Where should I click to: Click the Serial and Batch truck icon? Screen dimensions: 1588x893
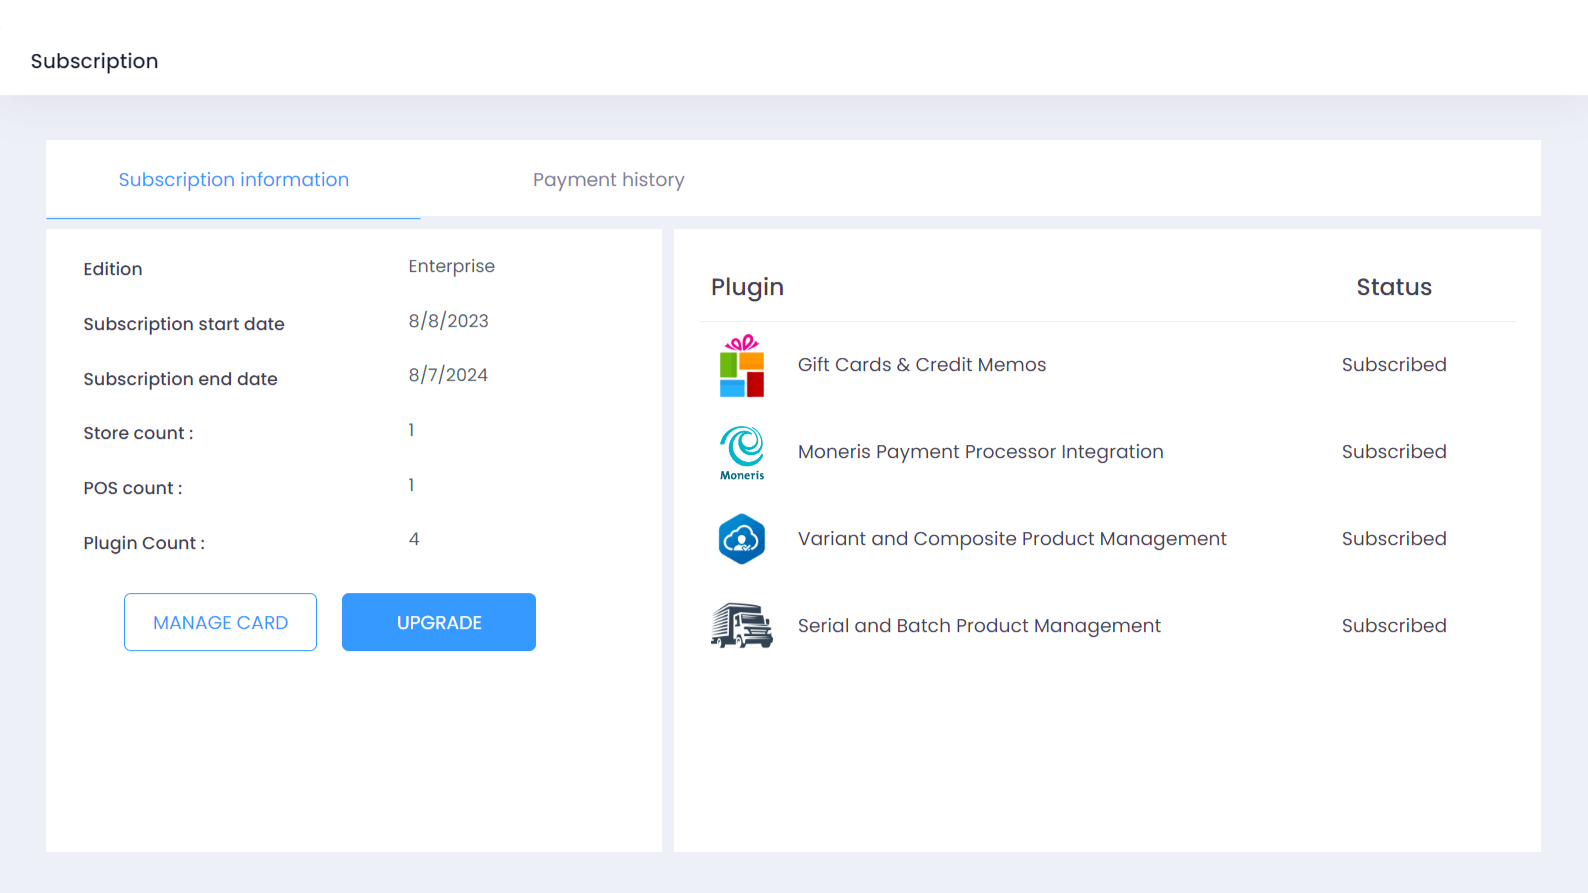[x=741, y=626]
